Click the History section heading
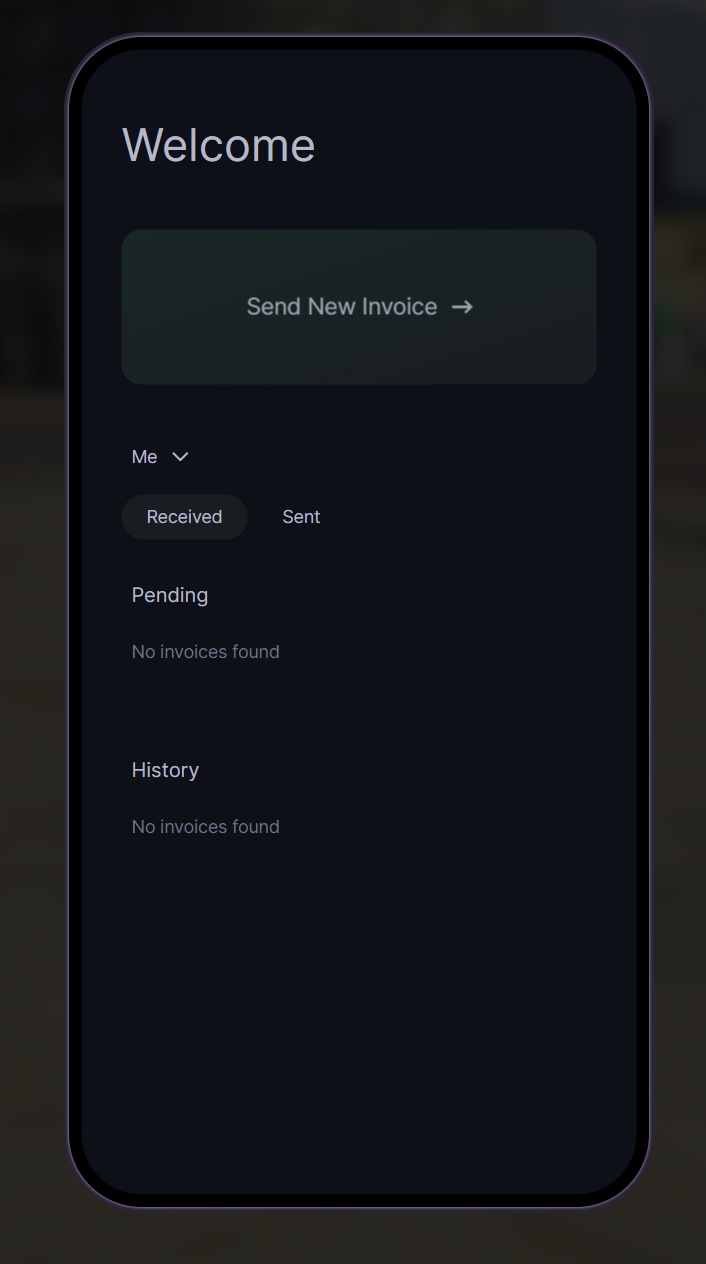Viewport: 706px width, 1264px height. pyautogui.click(x=165, y=770)
